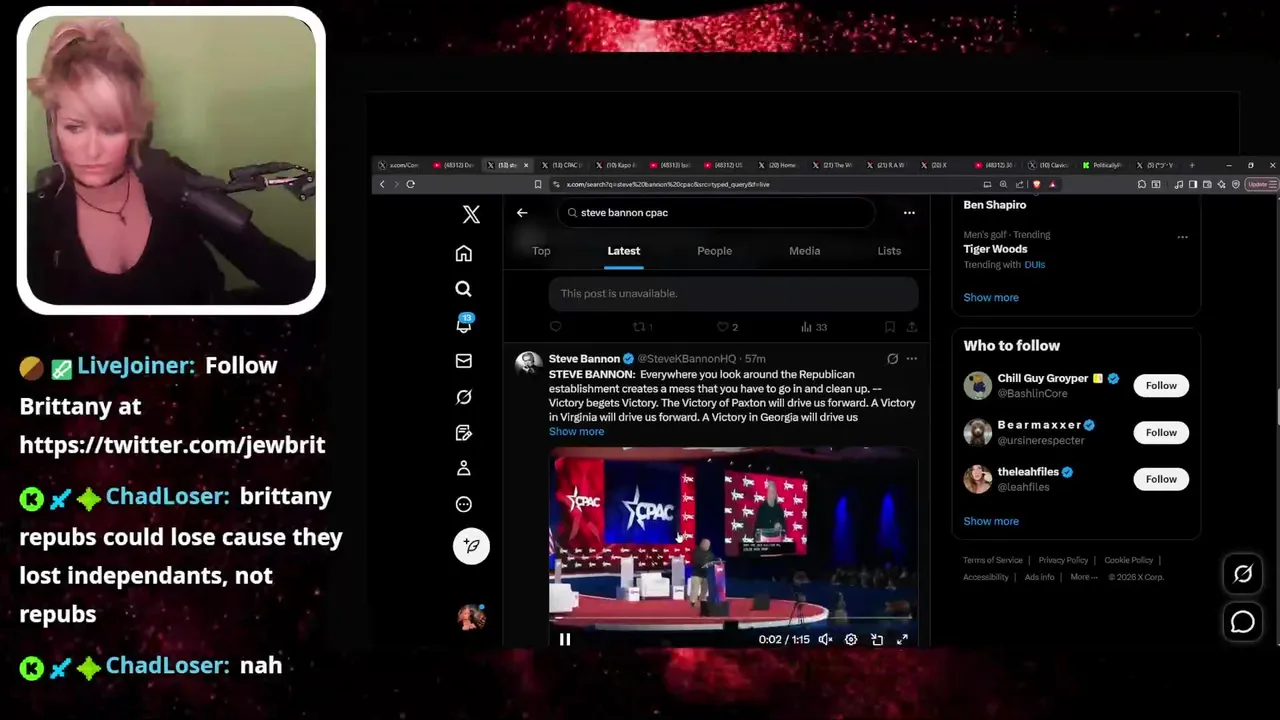The height and width of the screenshot is (720, 1280).
Task: Open Notifications bell with 13 badge
Action: [x=464, y=324]
